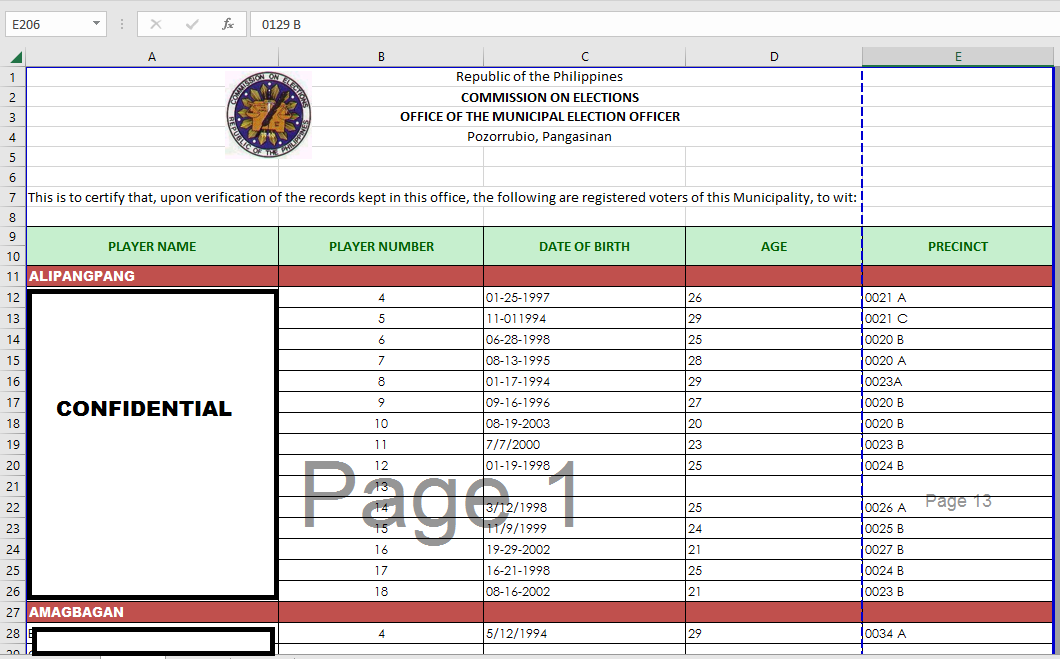Open the Insert Function fx button
The width and height of the screenshot is (1060, 659).
[228, 24]
